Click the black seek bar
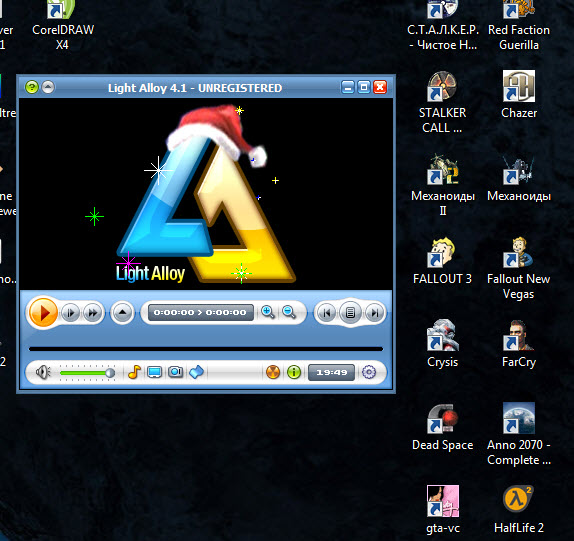 (206, 349)
